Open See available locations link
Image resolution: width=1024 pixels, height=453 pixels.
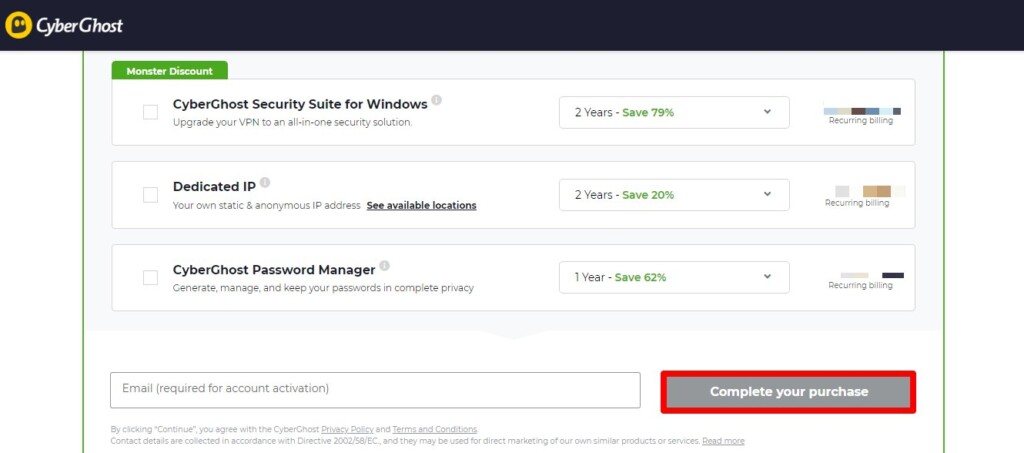(421, 205)
